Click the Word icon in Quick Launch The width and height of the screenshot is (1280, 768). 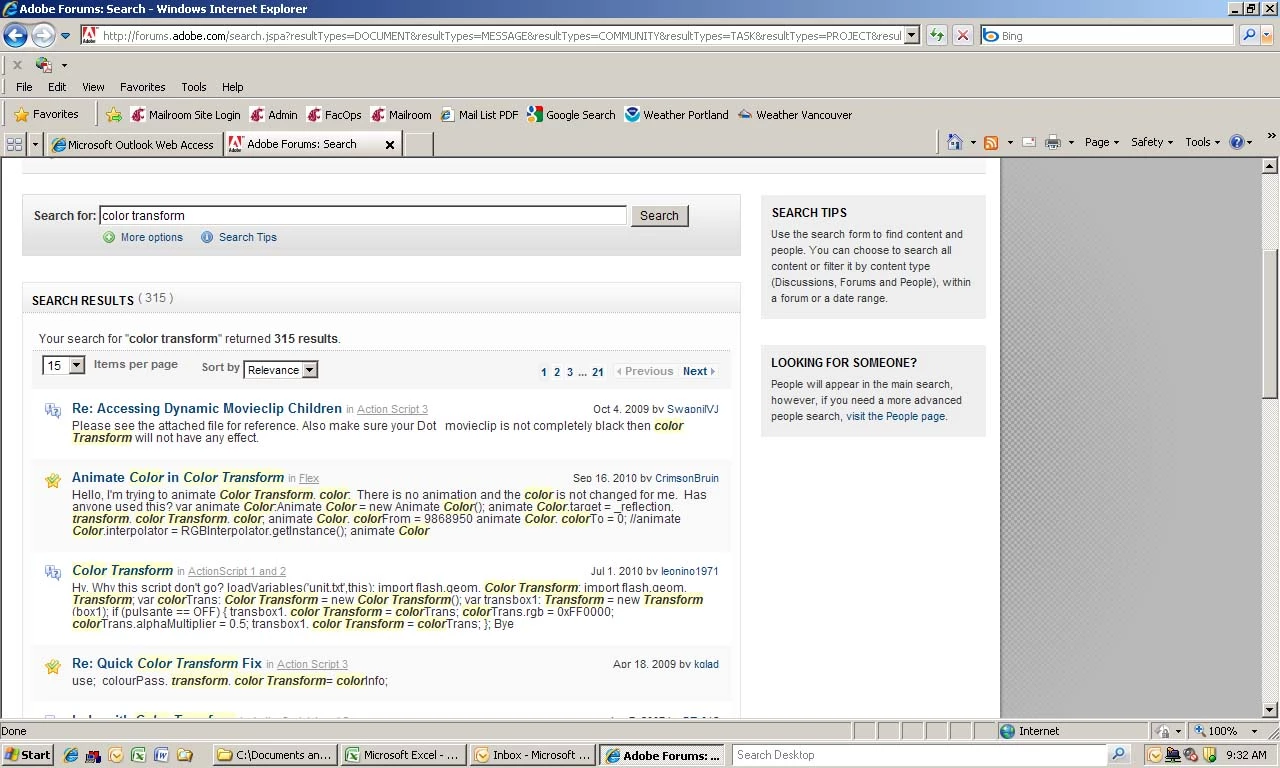click(x=161, y=755)
